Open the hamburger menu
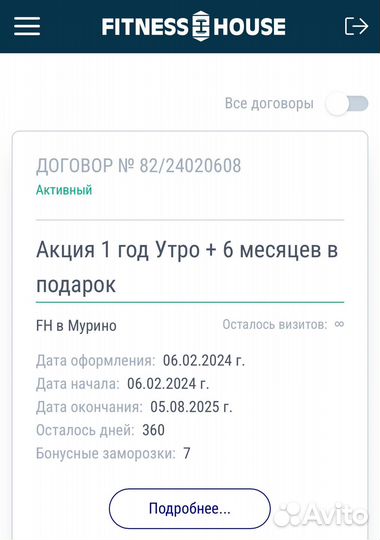 click(x=27, y=26)
